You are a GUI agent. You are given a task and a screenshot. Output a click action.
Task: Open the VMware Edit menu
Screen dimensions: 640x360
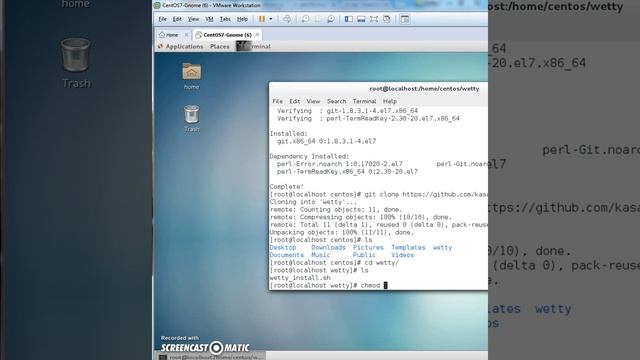177,19
